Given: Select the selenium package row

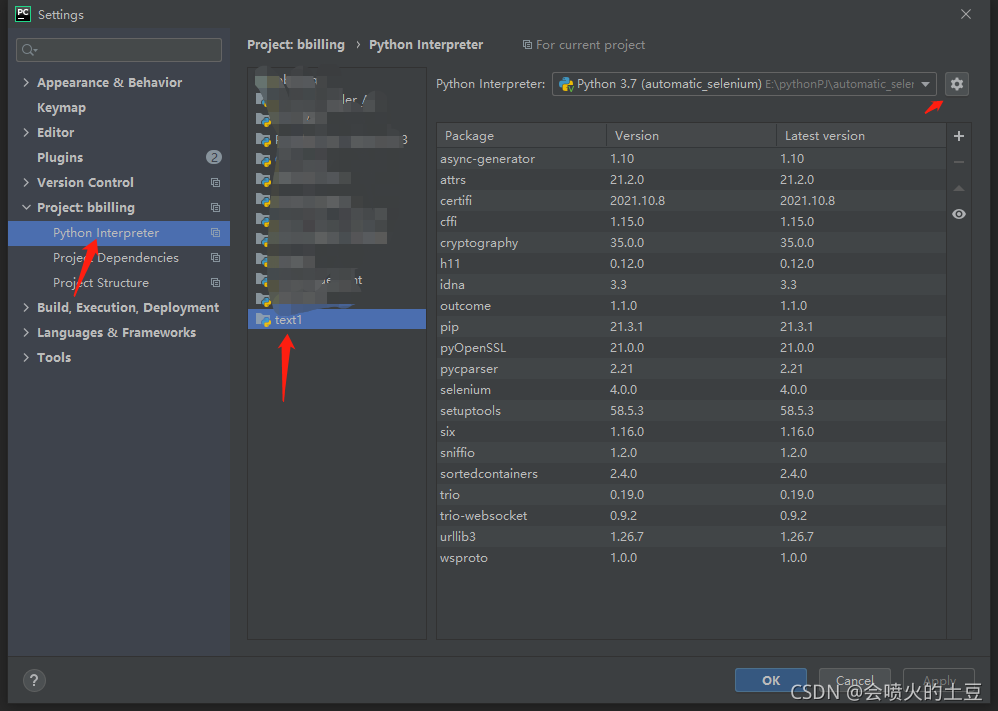Looking at the screenshot, I should 691,390.
